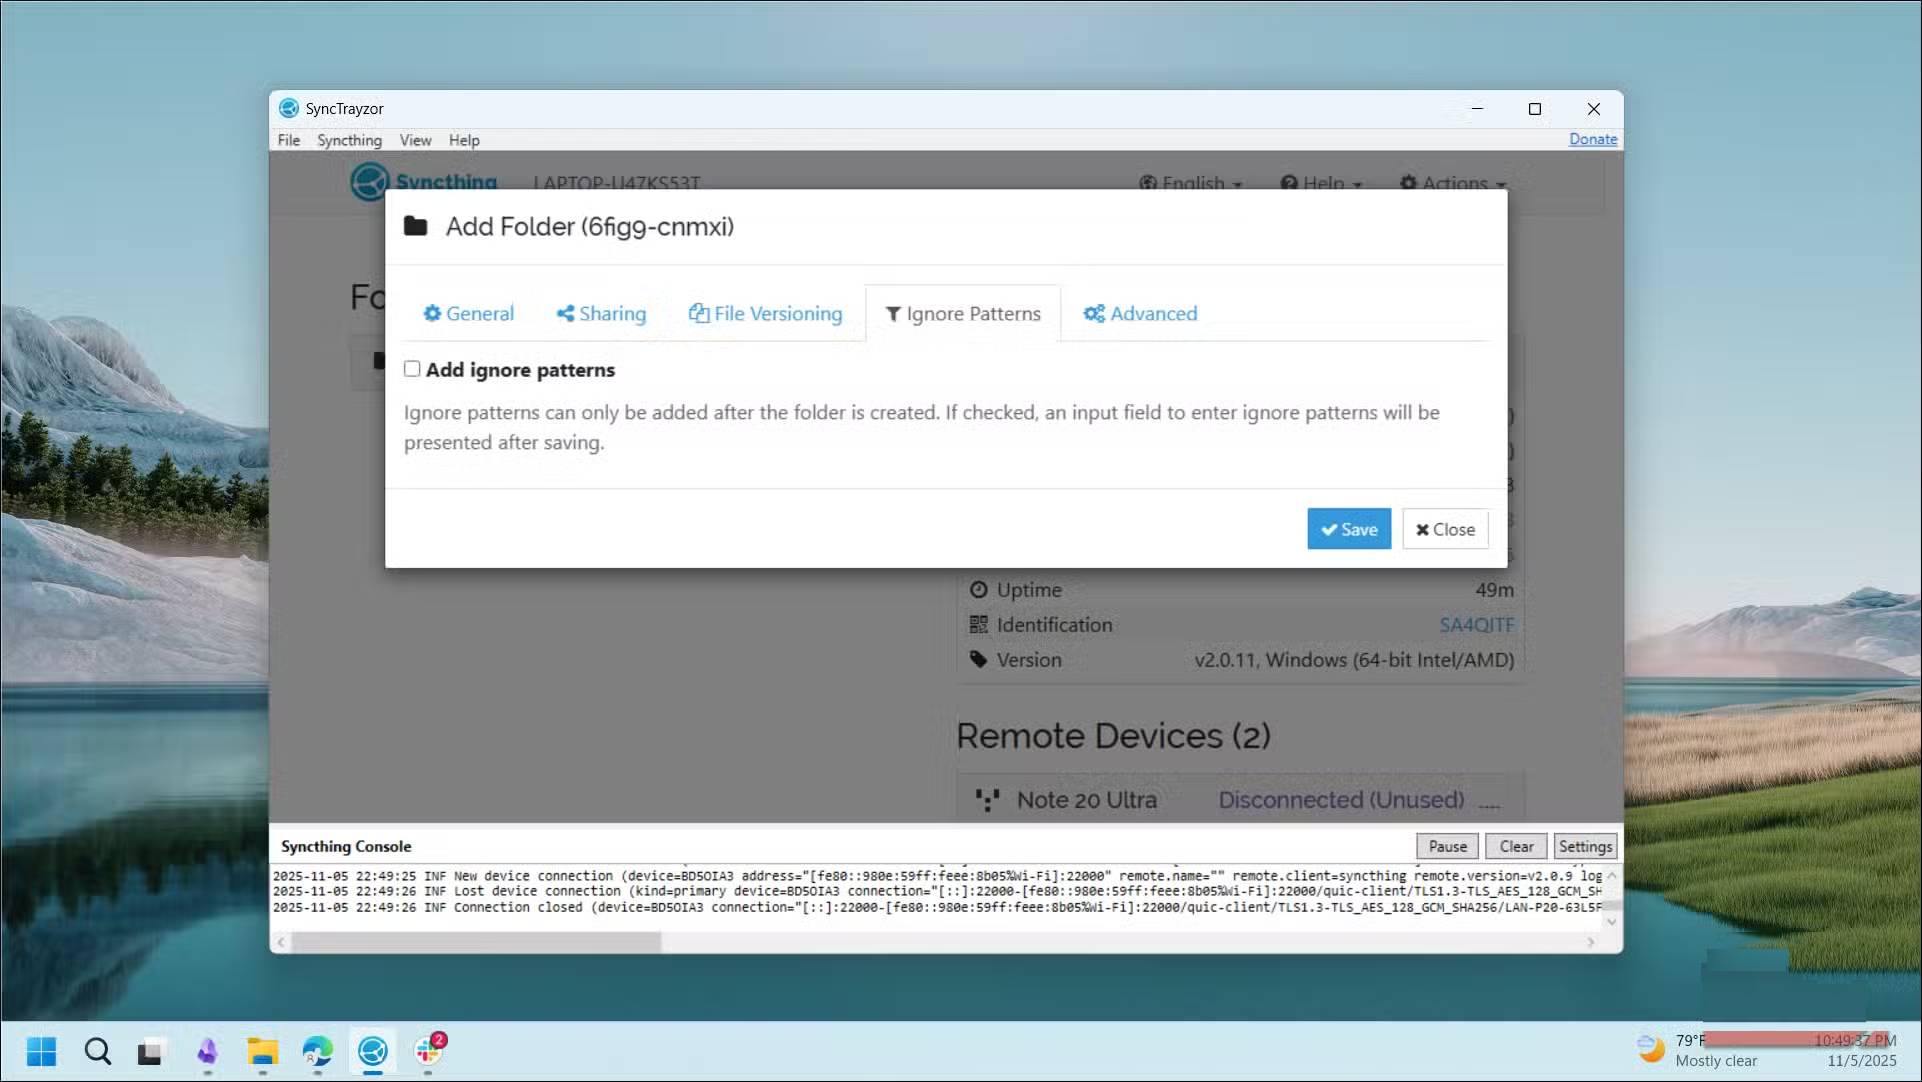
Task: Switch to the File Versioning tab
Action: pyautogui.click(x=766, y=313)
